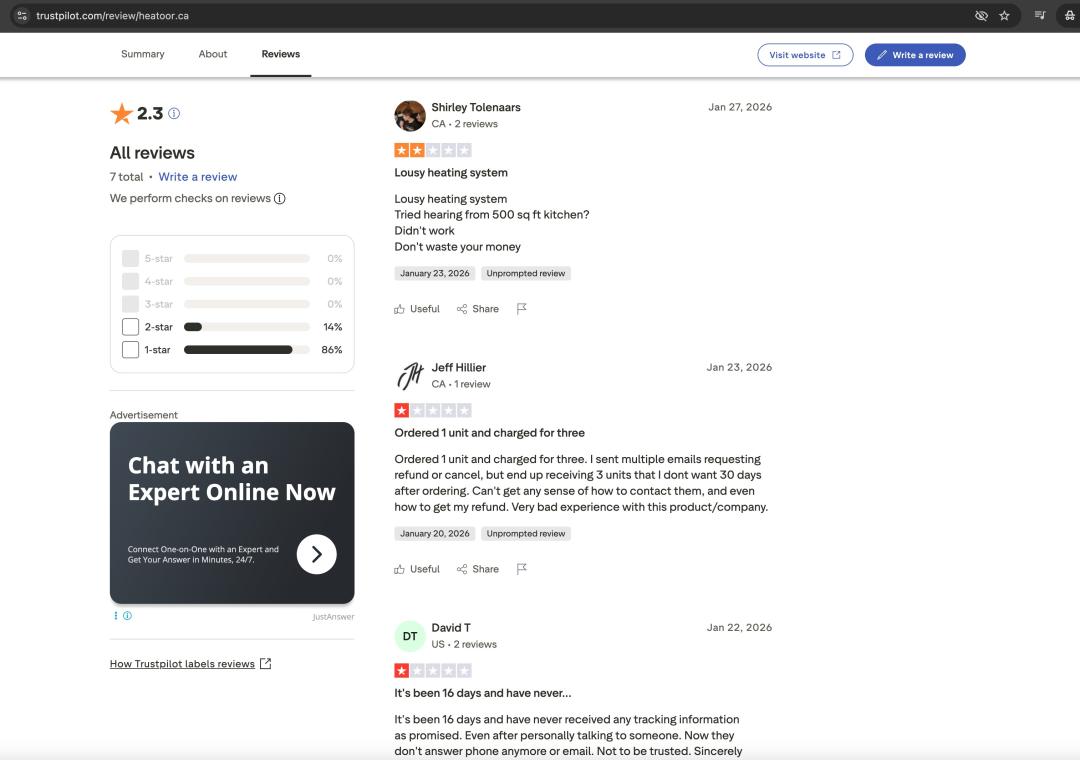Click the 5-star 0% progress bar
The height and width of the screenshot is (760, 1080).
[x=247, y=258]
